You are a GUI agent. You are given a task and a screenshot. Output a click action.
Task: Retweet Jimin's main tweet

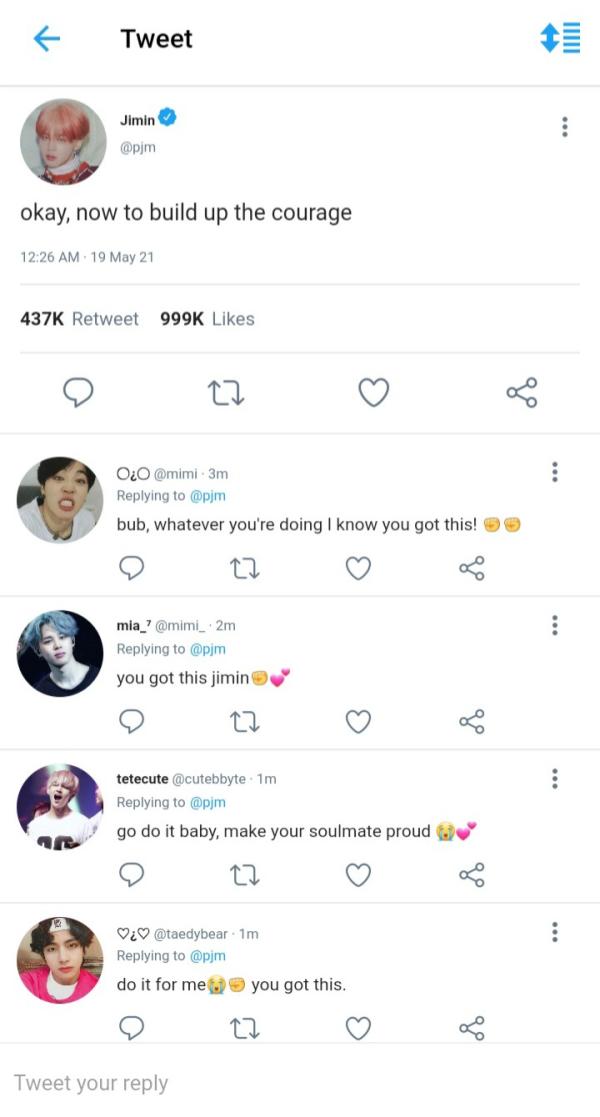click(x=227, y=393)
